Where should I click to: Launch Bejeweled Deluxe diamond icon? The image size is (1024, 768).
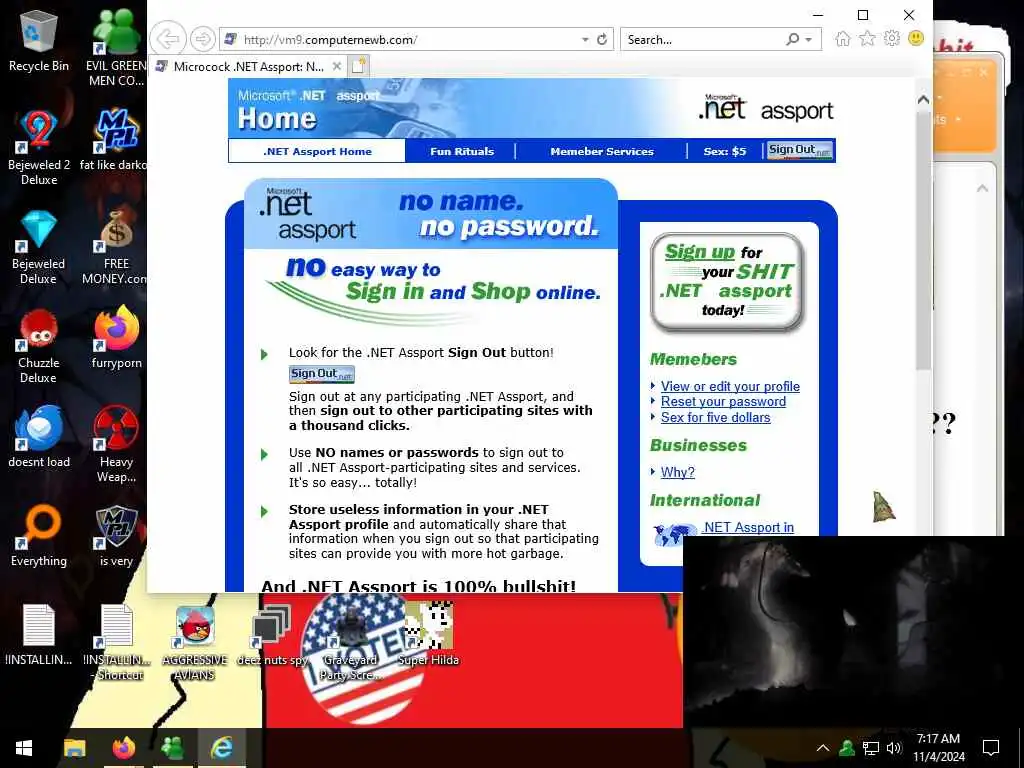[x=39, y=247]
